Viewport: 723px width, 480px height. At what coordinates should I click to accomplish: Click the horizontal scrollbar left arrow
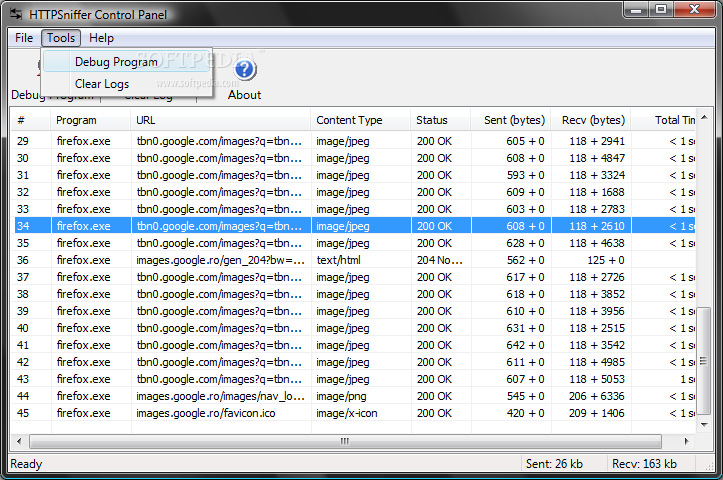pyautogui.click(x=19, y=441)
